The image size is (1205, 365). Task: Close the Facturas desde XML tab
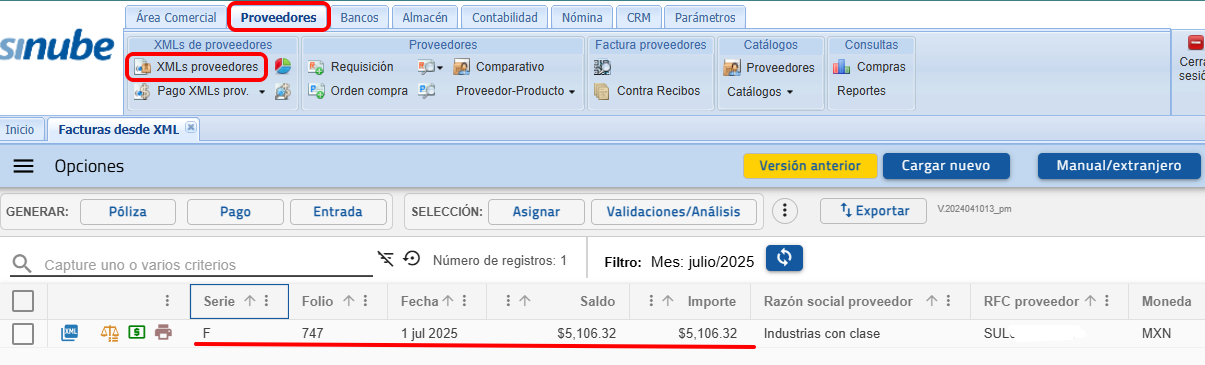[191, 127]
